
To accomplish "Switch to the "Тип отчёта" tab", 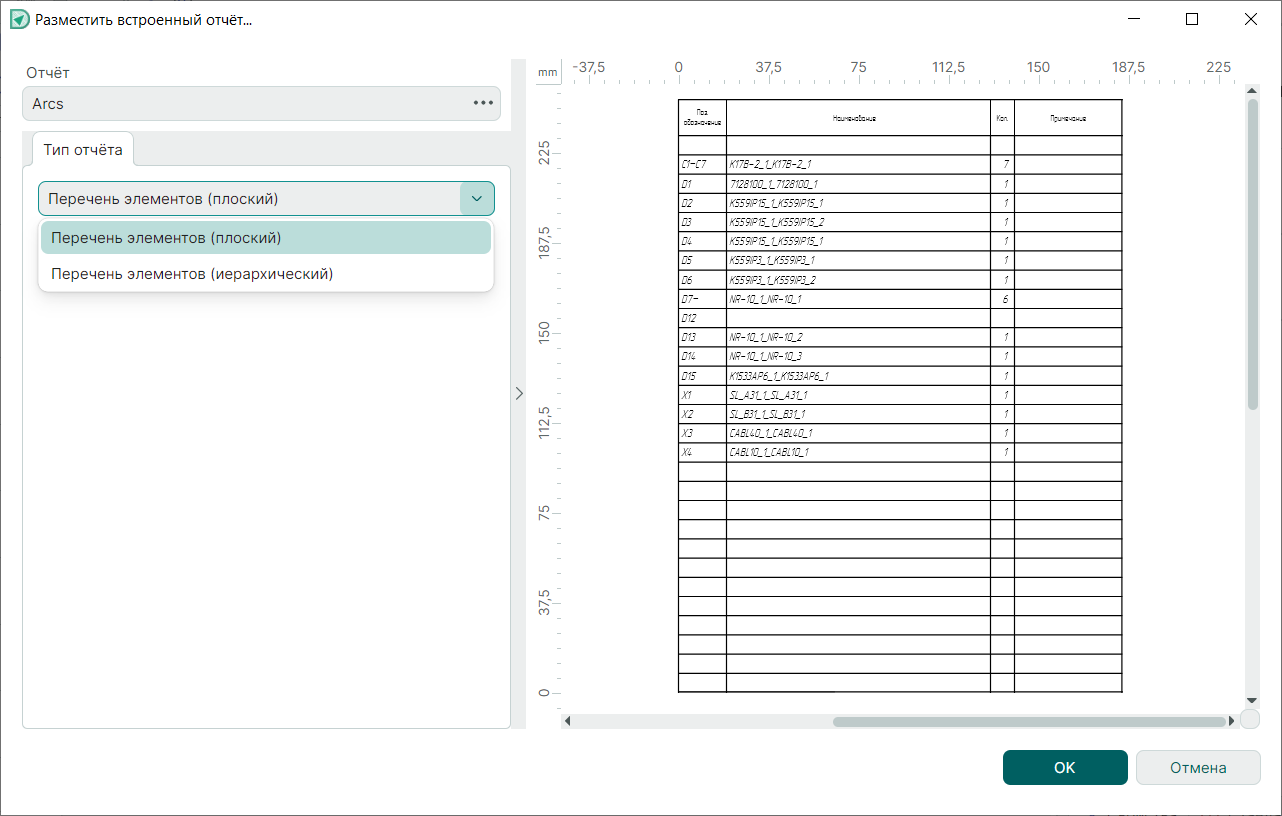I will (x=83, y=150).
